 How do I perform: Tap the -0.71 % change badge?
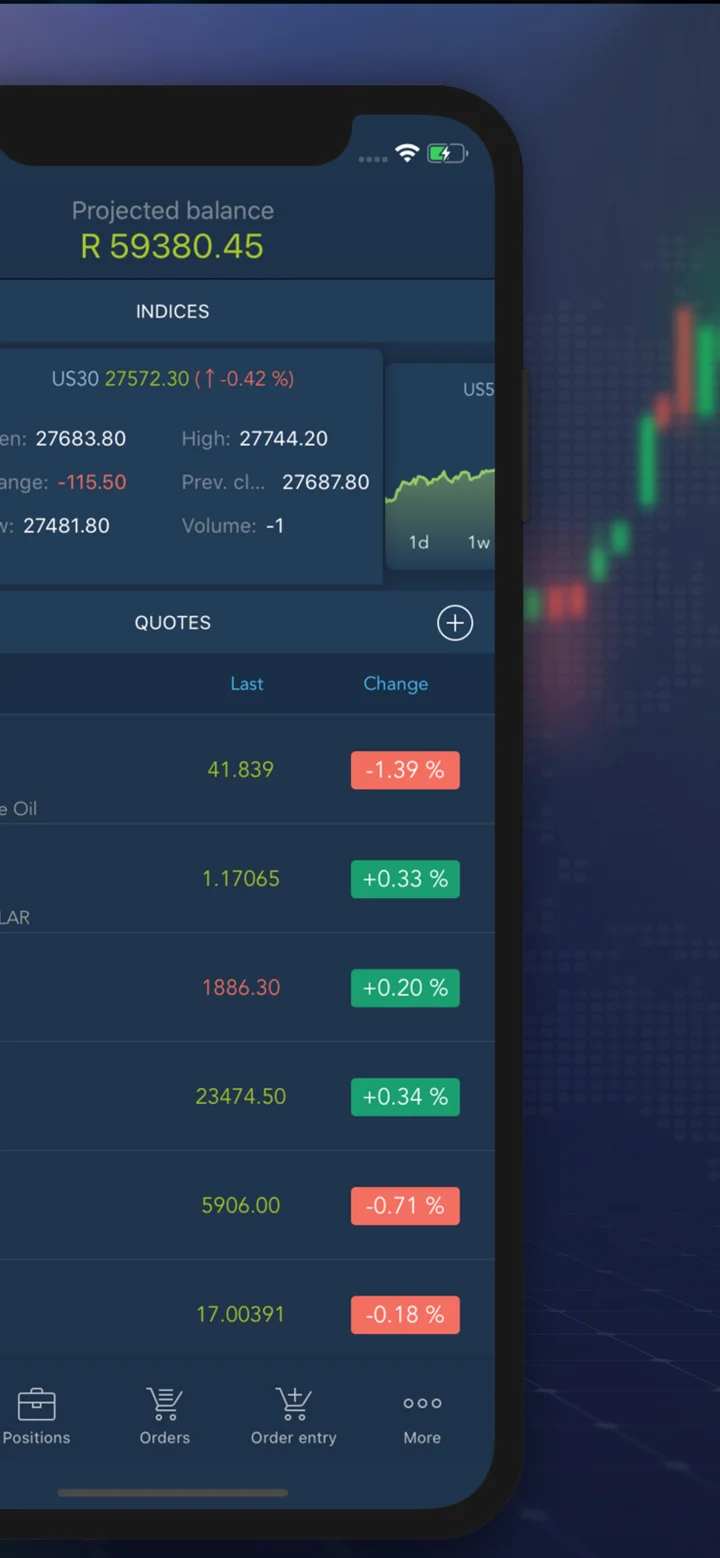405,1206
